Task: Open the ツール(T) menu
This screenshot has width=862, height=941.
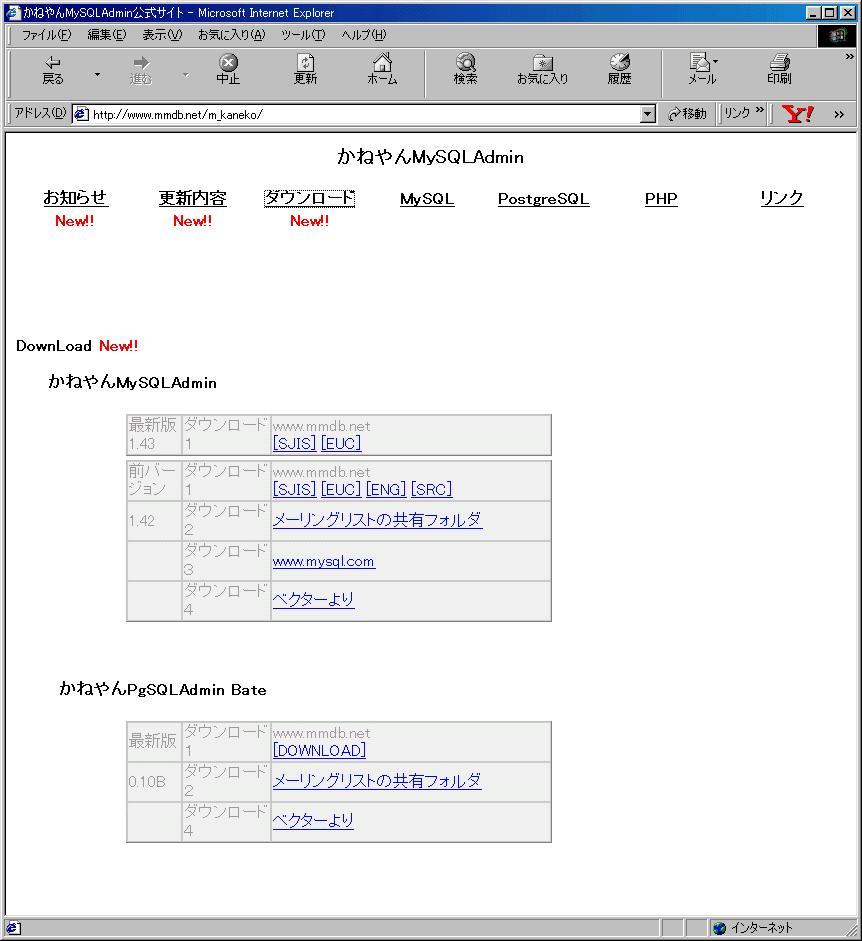Action: coord(303,35)
